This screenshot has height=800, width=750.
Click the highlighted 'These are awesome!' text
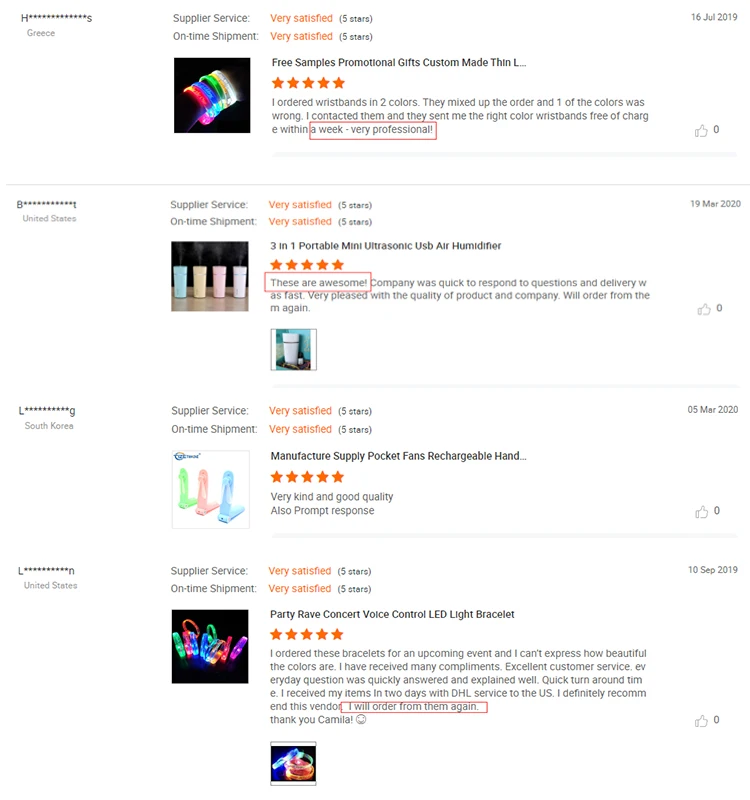[x=318, y=283]
